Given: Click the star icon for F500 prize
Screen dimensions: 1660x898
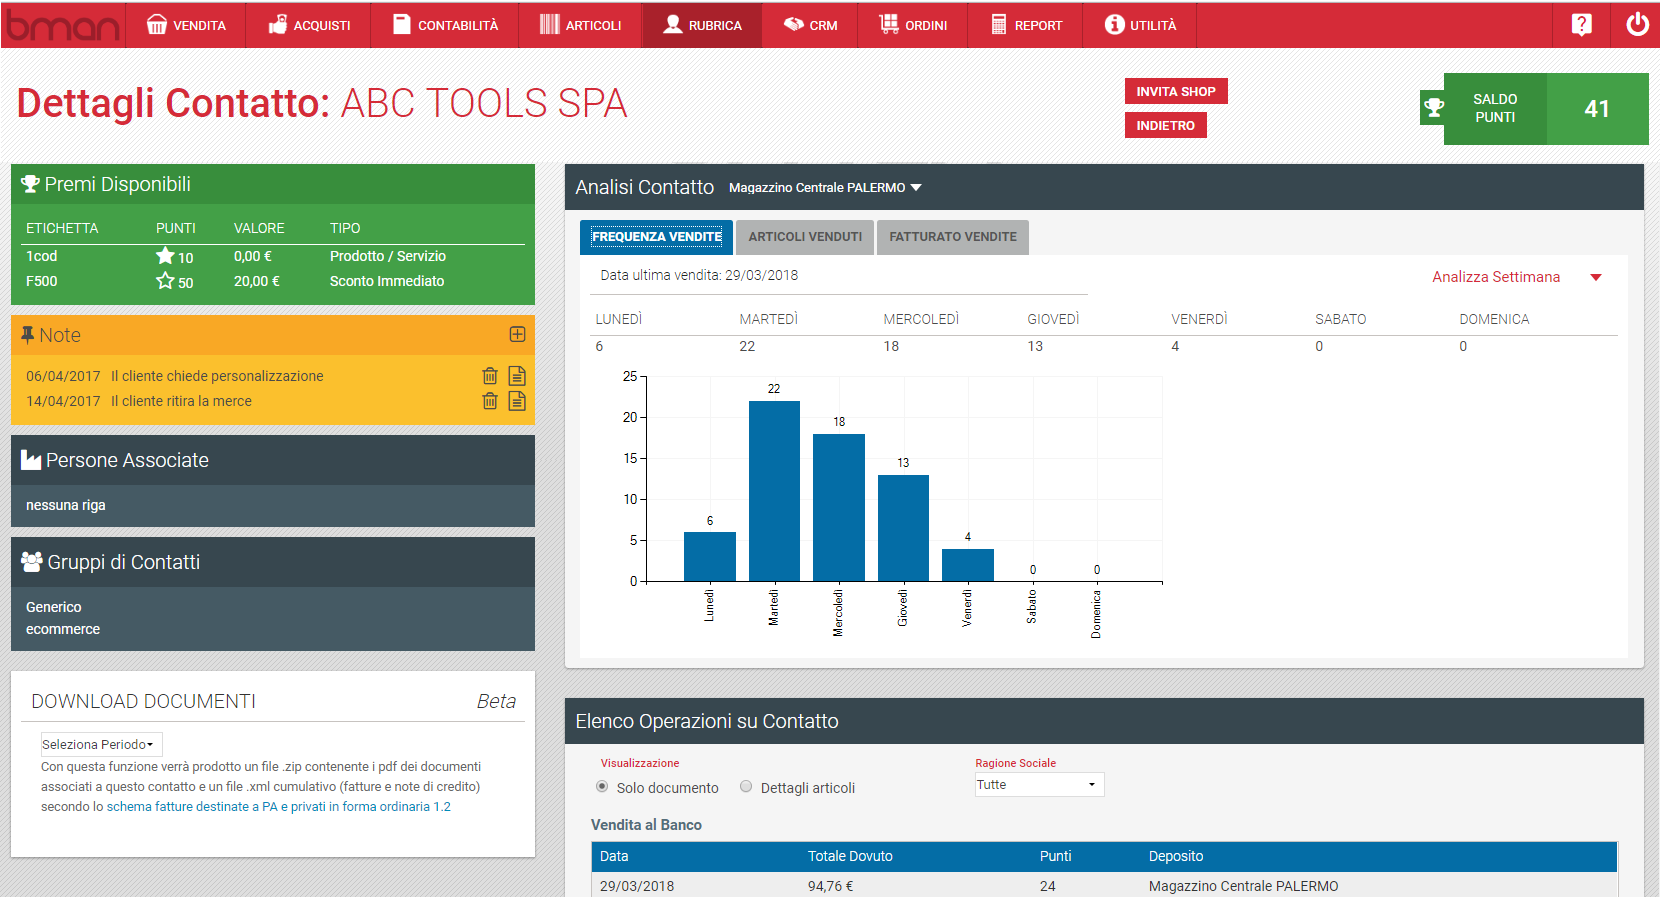Looking at the screenshot, I should click(165, 281).
